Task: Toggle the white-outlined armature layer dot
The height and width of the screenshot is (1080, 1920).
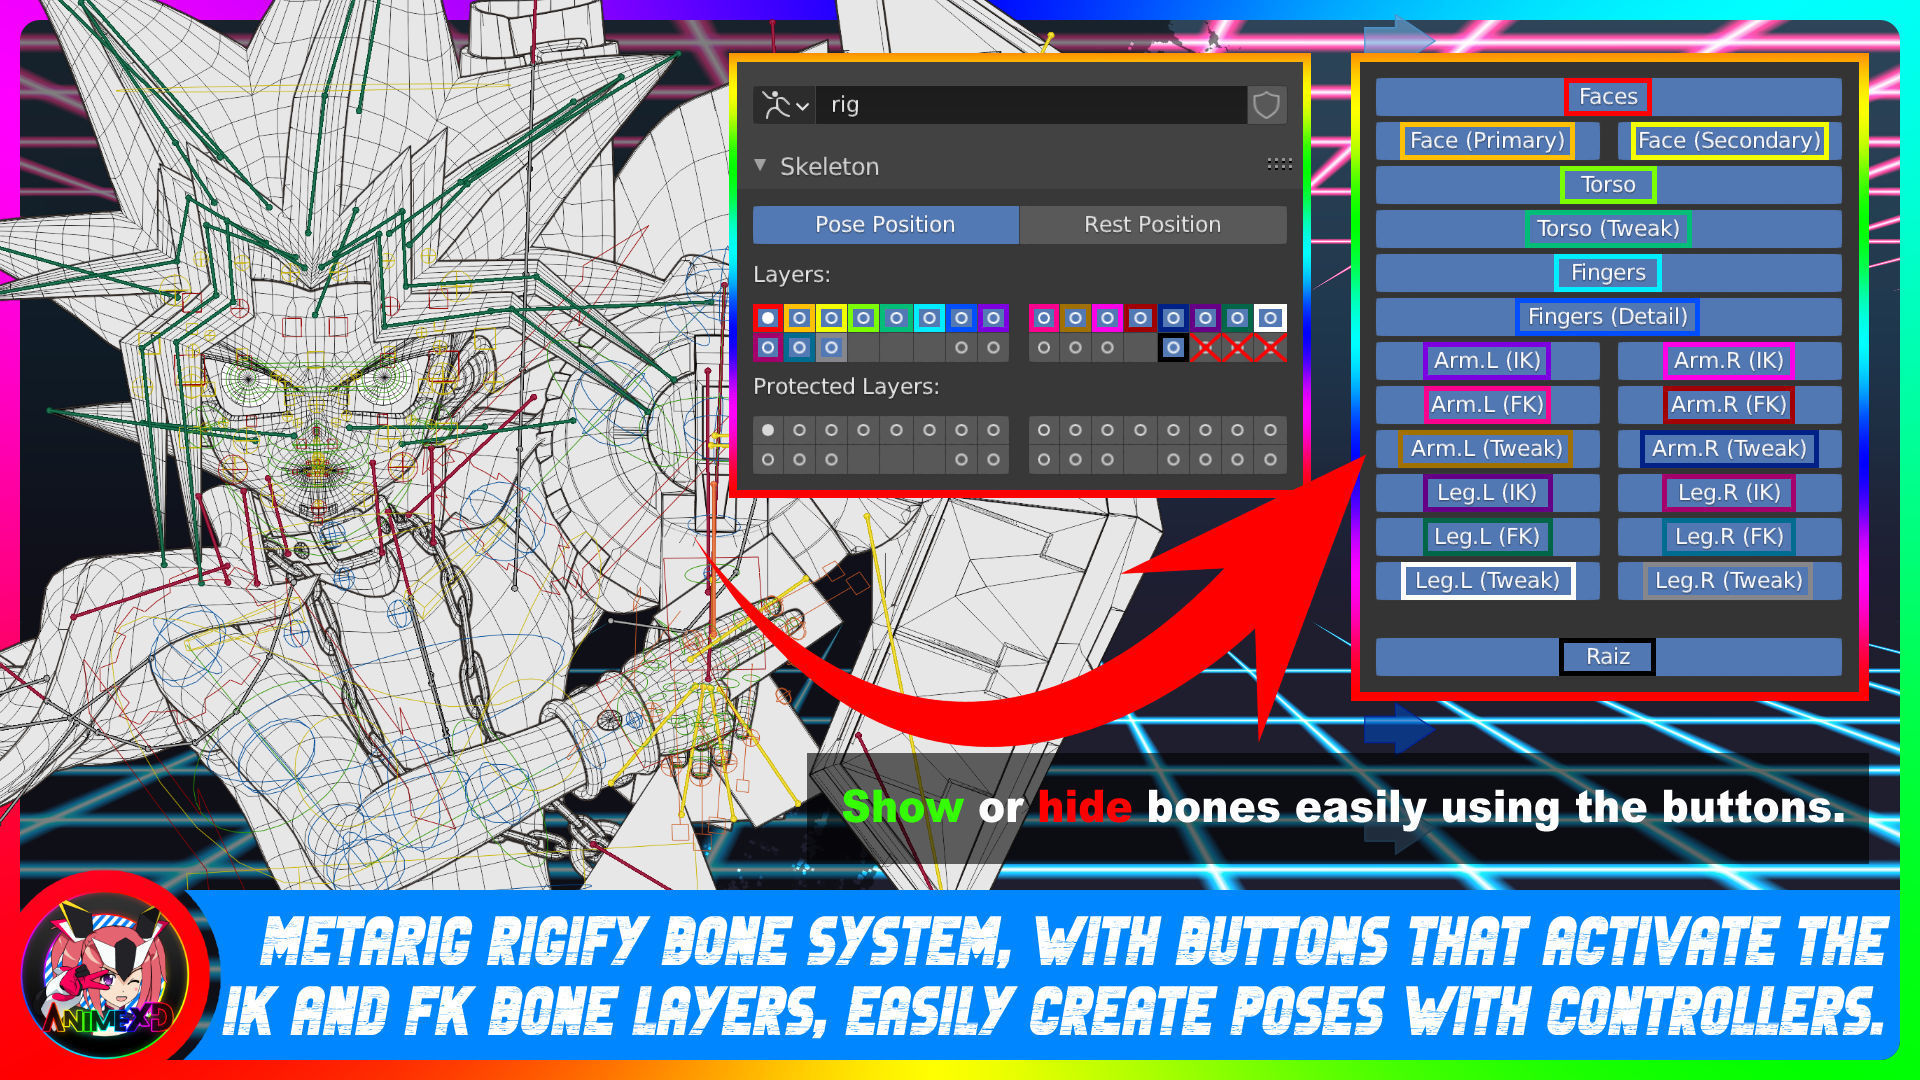Action: [x=1270, y=318]
